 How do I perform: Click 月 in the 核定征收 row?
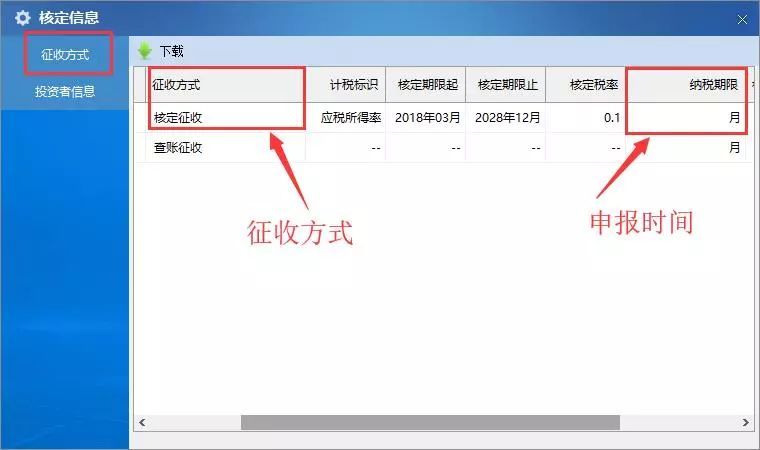[686, 117]
